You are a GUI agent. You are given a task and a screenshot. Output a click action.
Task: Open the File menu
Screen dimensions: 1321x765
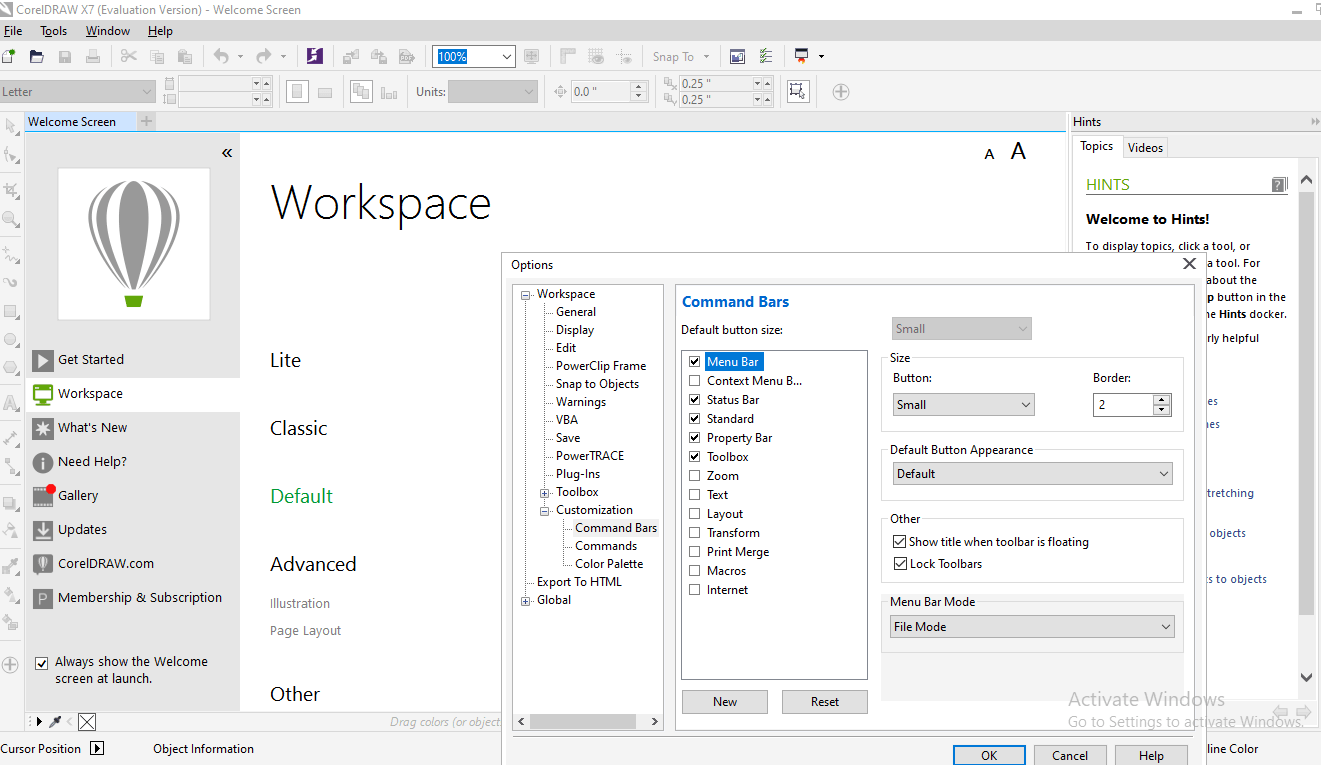pos(13,31)
